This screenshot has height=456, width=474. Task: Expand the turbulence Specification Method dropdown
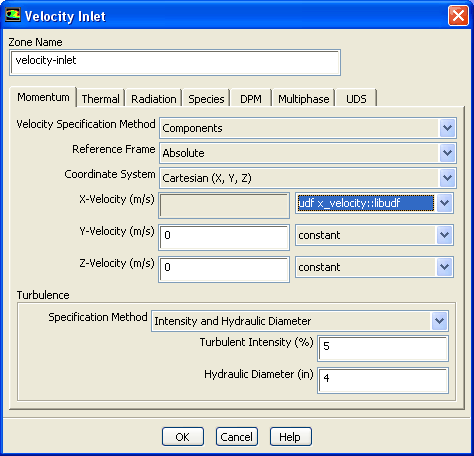click(439, 321)
